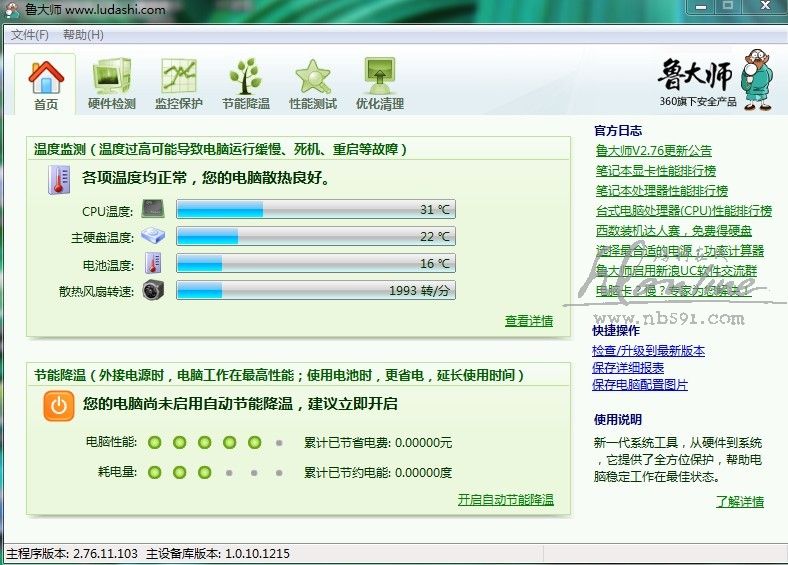Screen dimensions: 788x565
Task: Click the CPU chip icon beside CPU温度
Action: pos(153,210)
